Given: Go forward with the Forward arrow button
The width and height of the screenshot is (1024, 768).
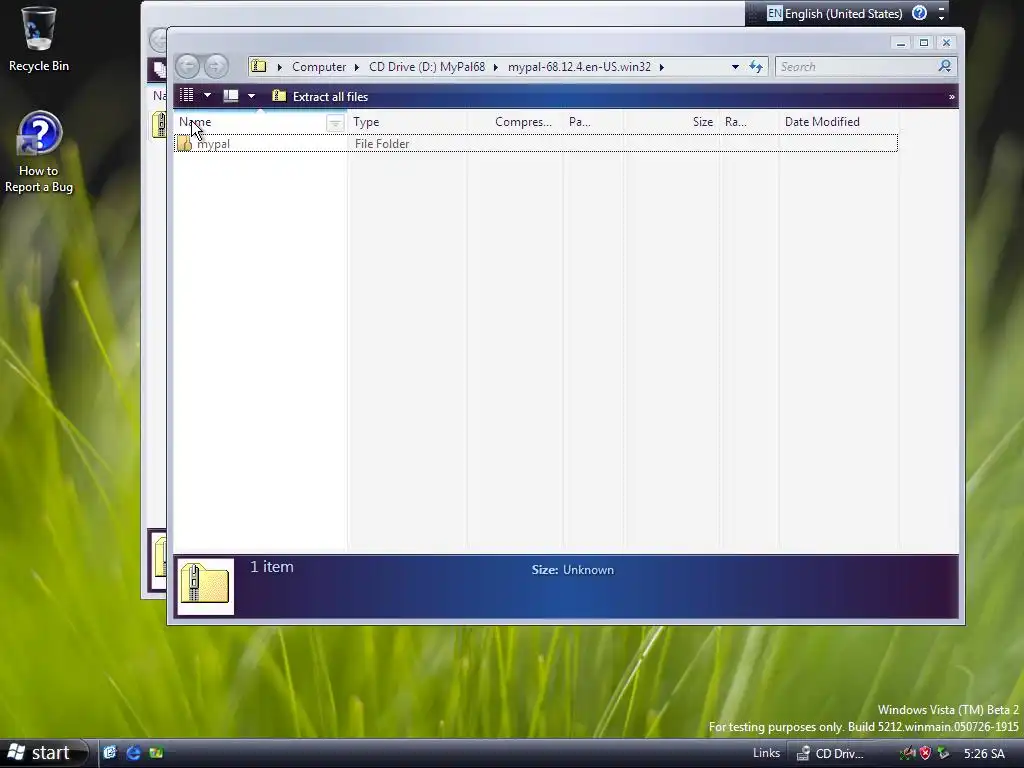Looking at the screenshot, I should click(x=216, y=65).
